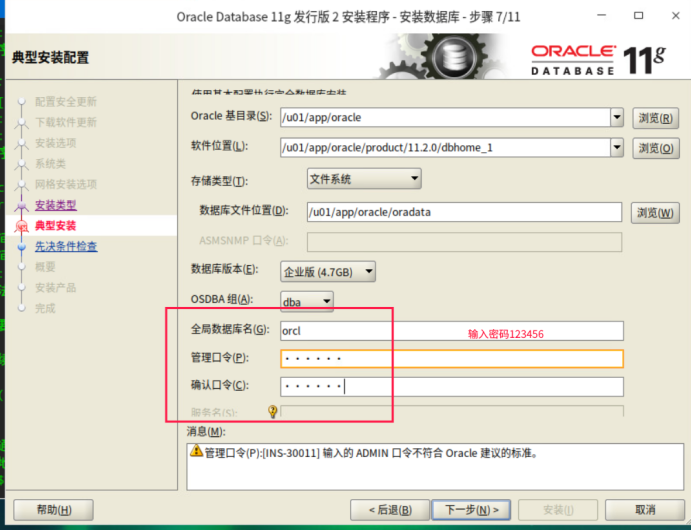
Task: Click the 网格安装选项 step
Action: [x=66, y=184]
